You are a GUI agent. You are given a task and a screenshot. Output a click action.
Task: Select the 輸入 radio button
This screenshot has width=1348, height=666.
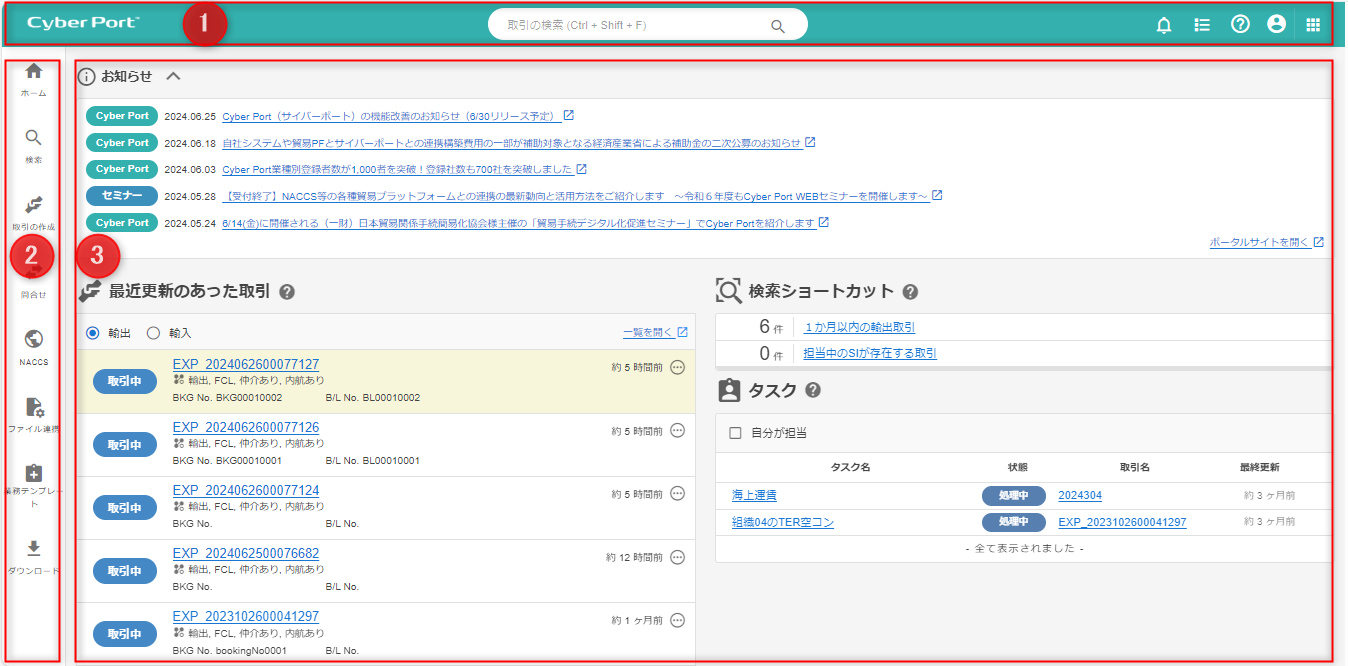(x=153, y=333)
